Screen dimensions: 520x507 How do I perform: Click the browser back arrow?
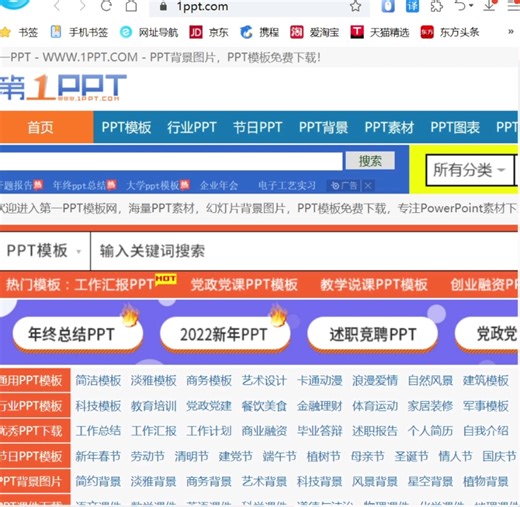[57, 6]
